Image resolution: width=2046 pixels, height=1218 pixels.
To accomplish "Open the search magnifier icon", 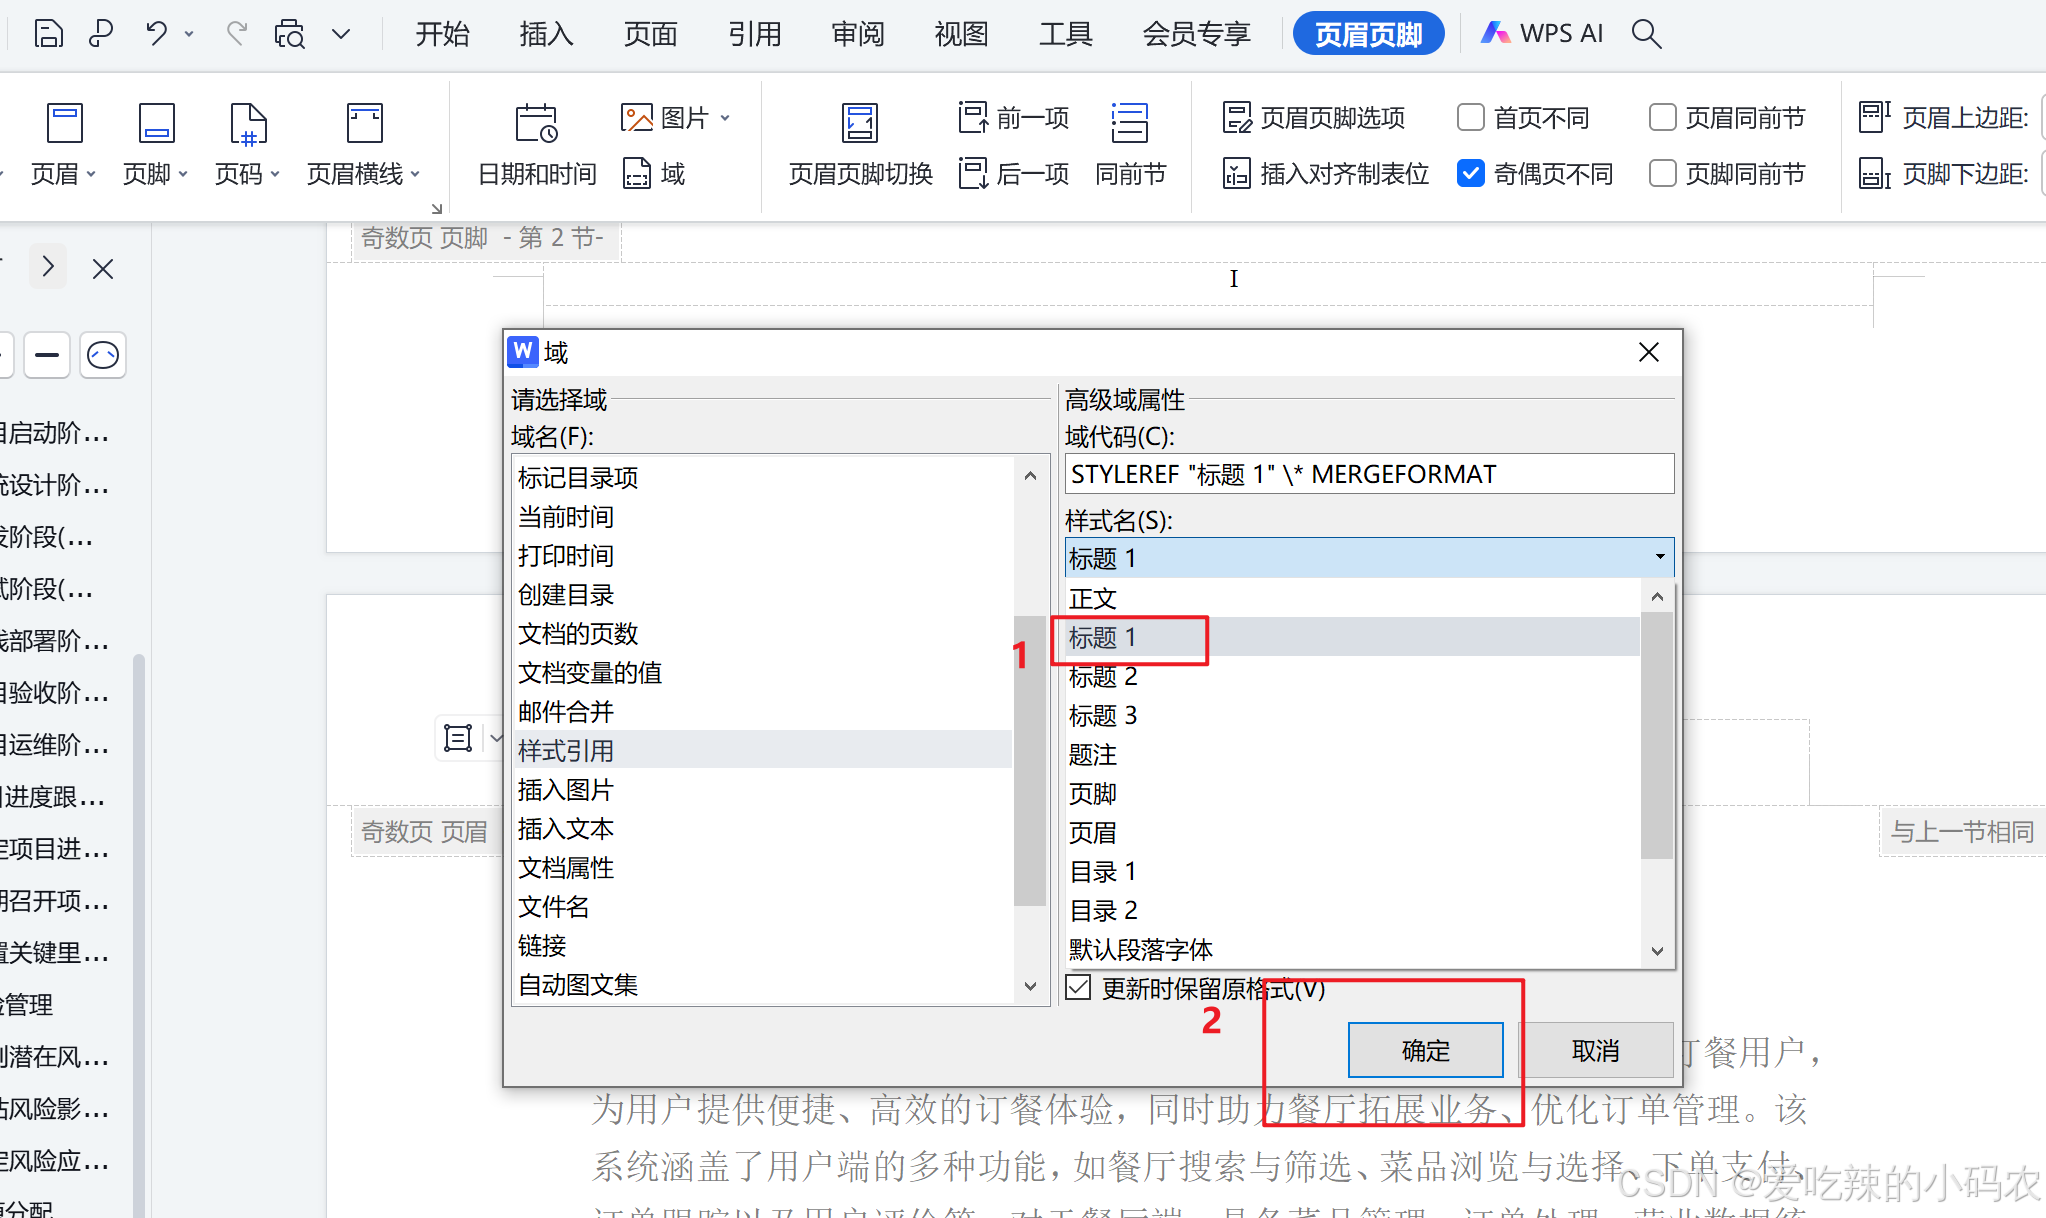I will (1646, 34).
